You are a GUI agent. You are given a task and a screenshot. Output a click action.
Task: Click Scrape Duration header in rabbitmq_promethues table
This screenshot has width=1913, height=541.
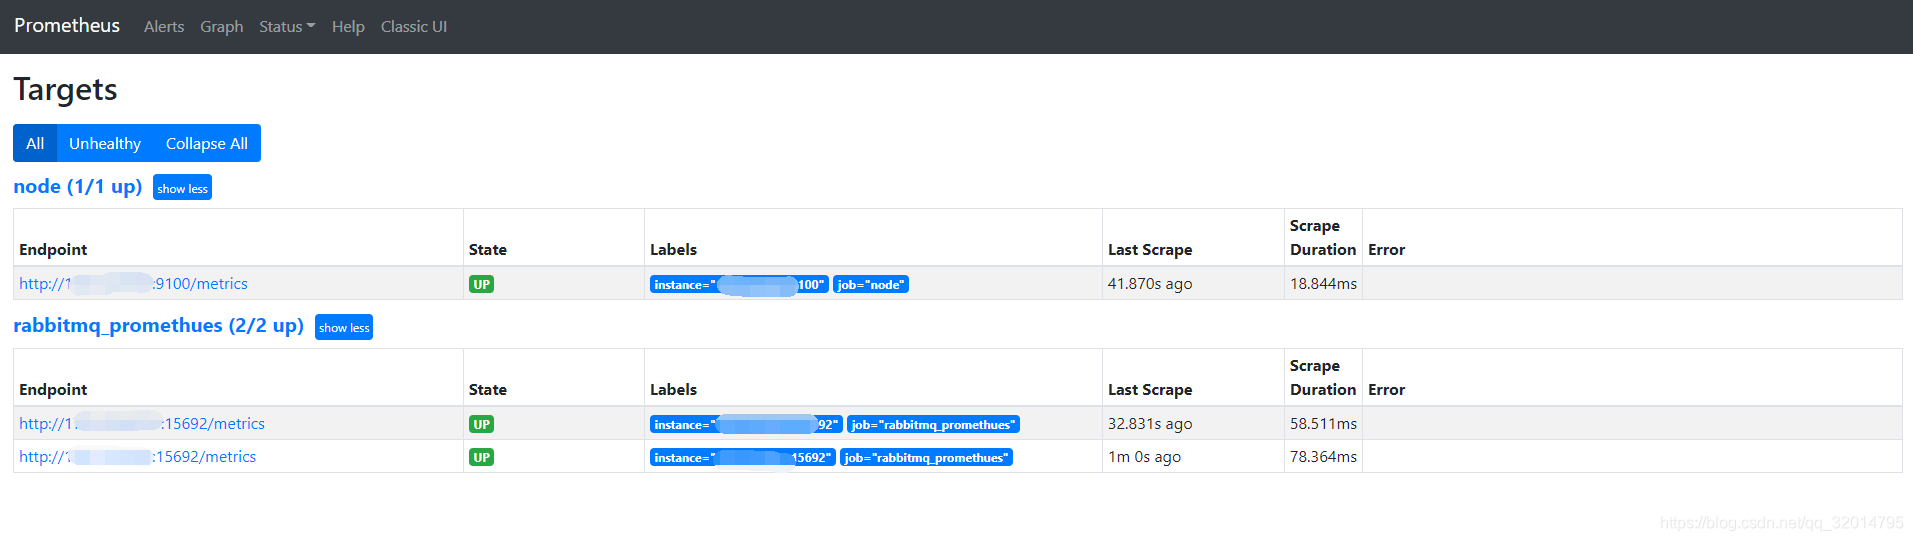[1323, 378]
